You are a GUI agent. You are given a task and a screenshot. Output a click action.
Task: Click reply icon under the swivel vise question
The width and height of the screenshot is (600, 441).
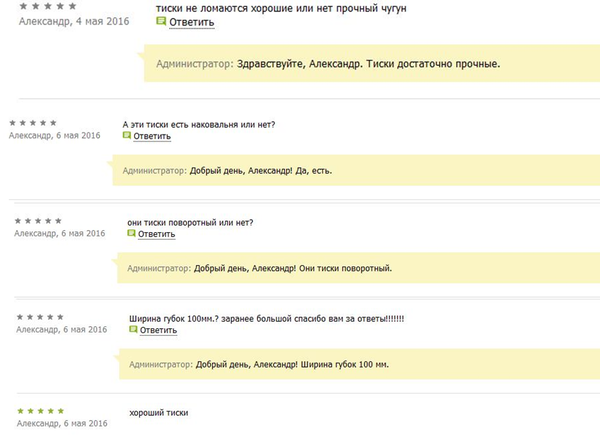[x=132, y=234]
